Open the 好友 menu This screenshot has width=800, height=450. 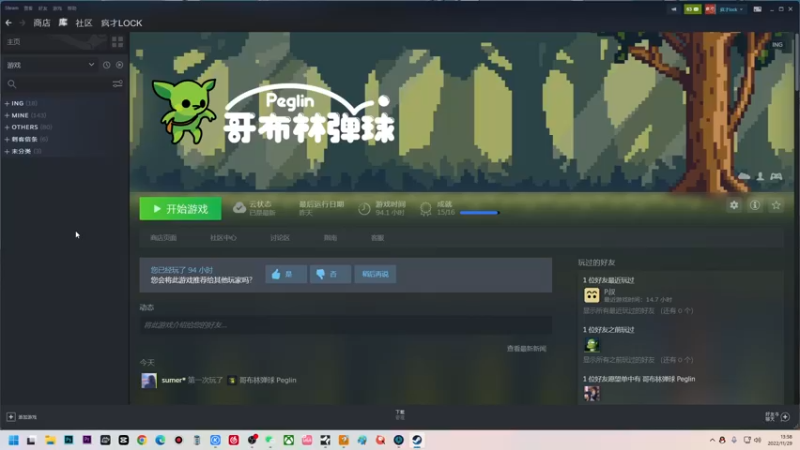43,8
